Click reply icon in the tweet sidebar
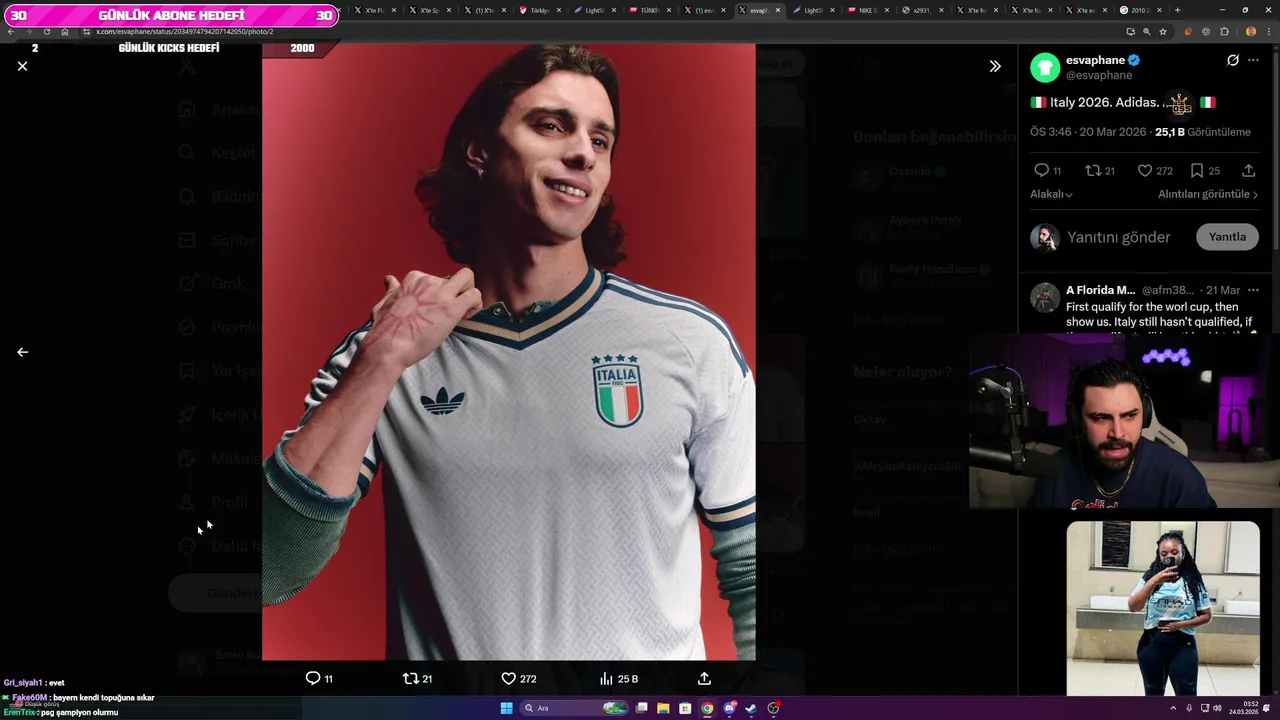This screenshot has width=1280, height=720. point(1041,170)
